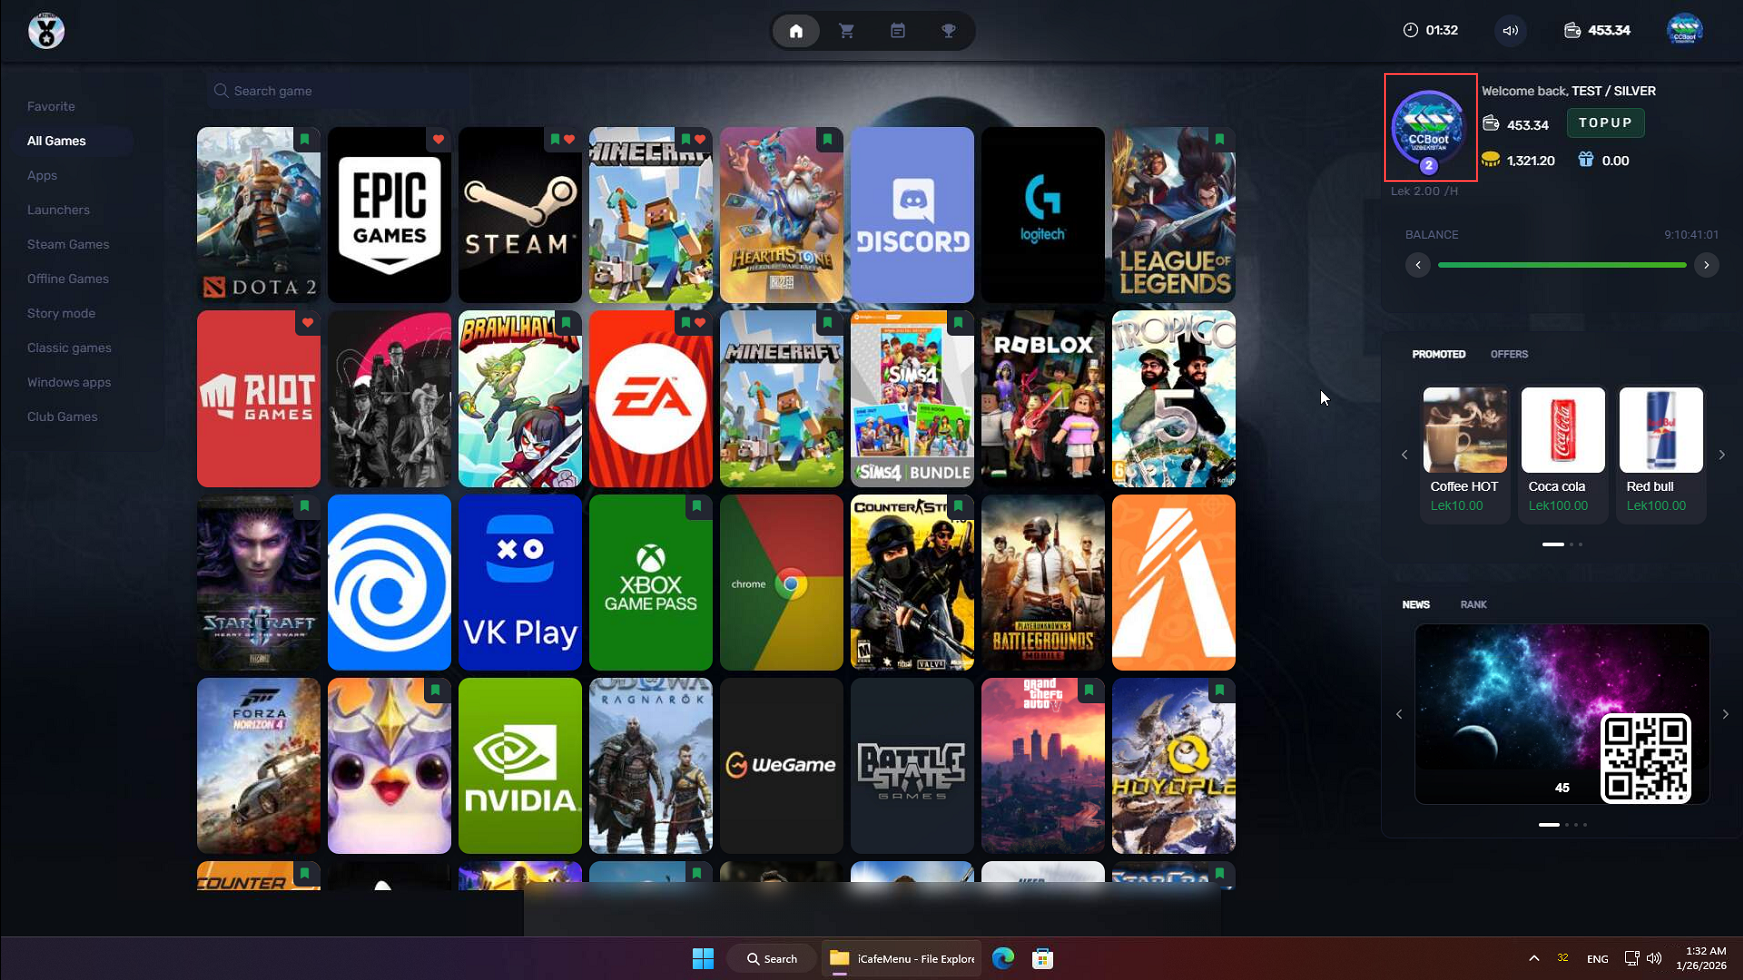Viewport: 1743px width, 980px height.
Task: Toggle bookmark on GTA V tile
Action: [1089, 690]
